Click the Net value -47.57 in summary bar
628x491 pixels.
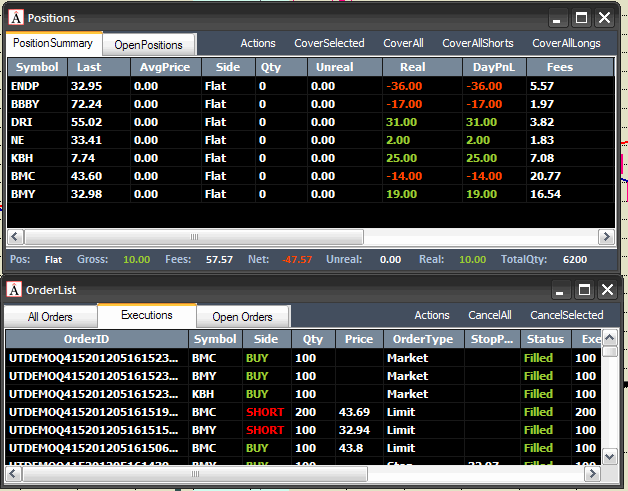(x=297, y=260)
